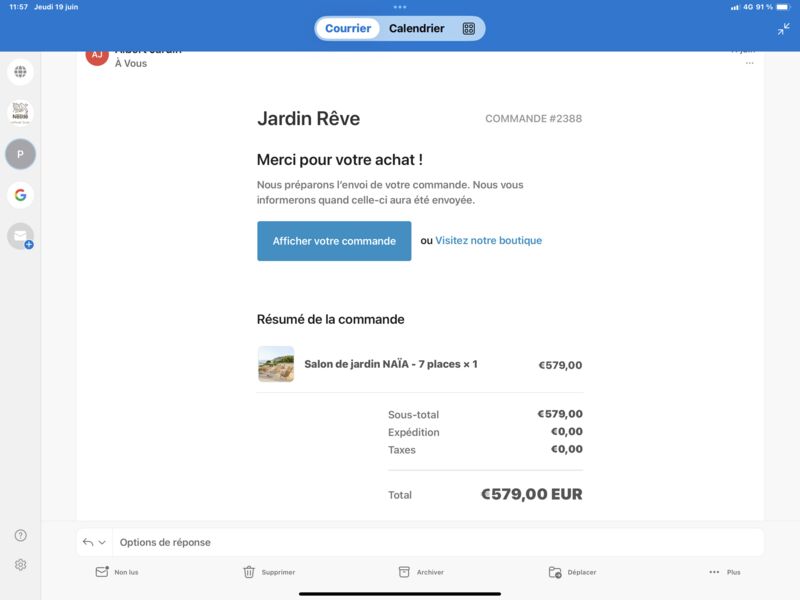Tap the À Vous recipient line

pos(131,63)
